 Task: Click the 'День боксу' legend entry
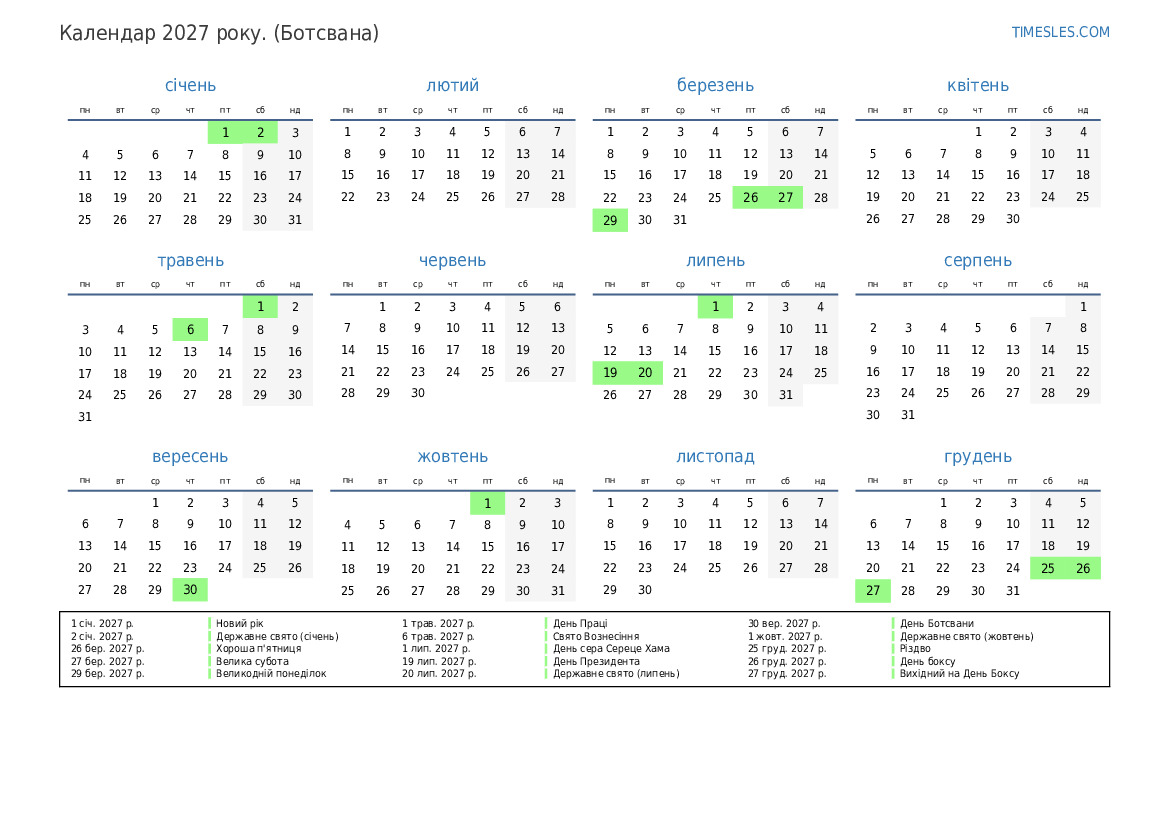927,661
